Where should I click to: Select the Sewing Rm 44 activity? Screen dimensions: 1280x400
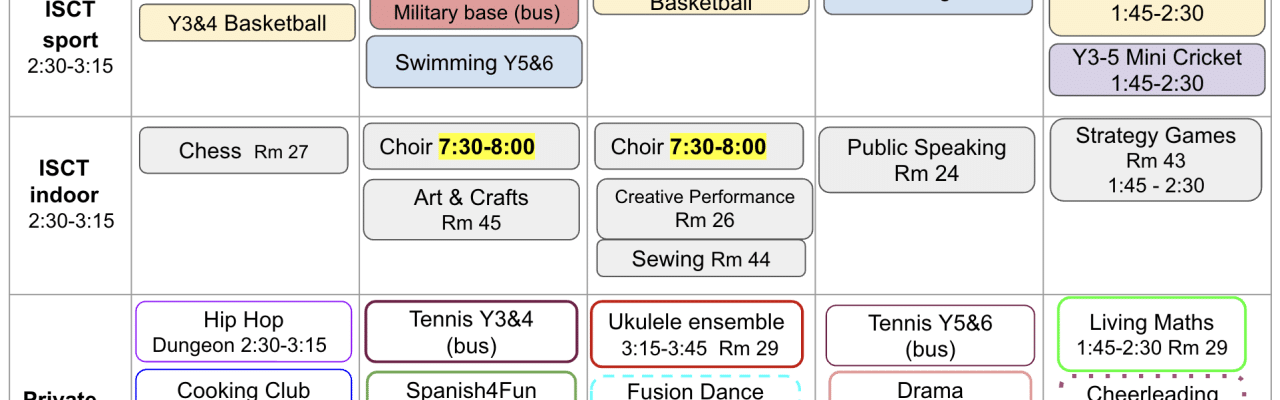pos(701,259)
